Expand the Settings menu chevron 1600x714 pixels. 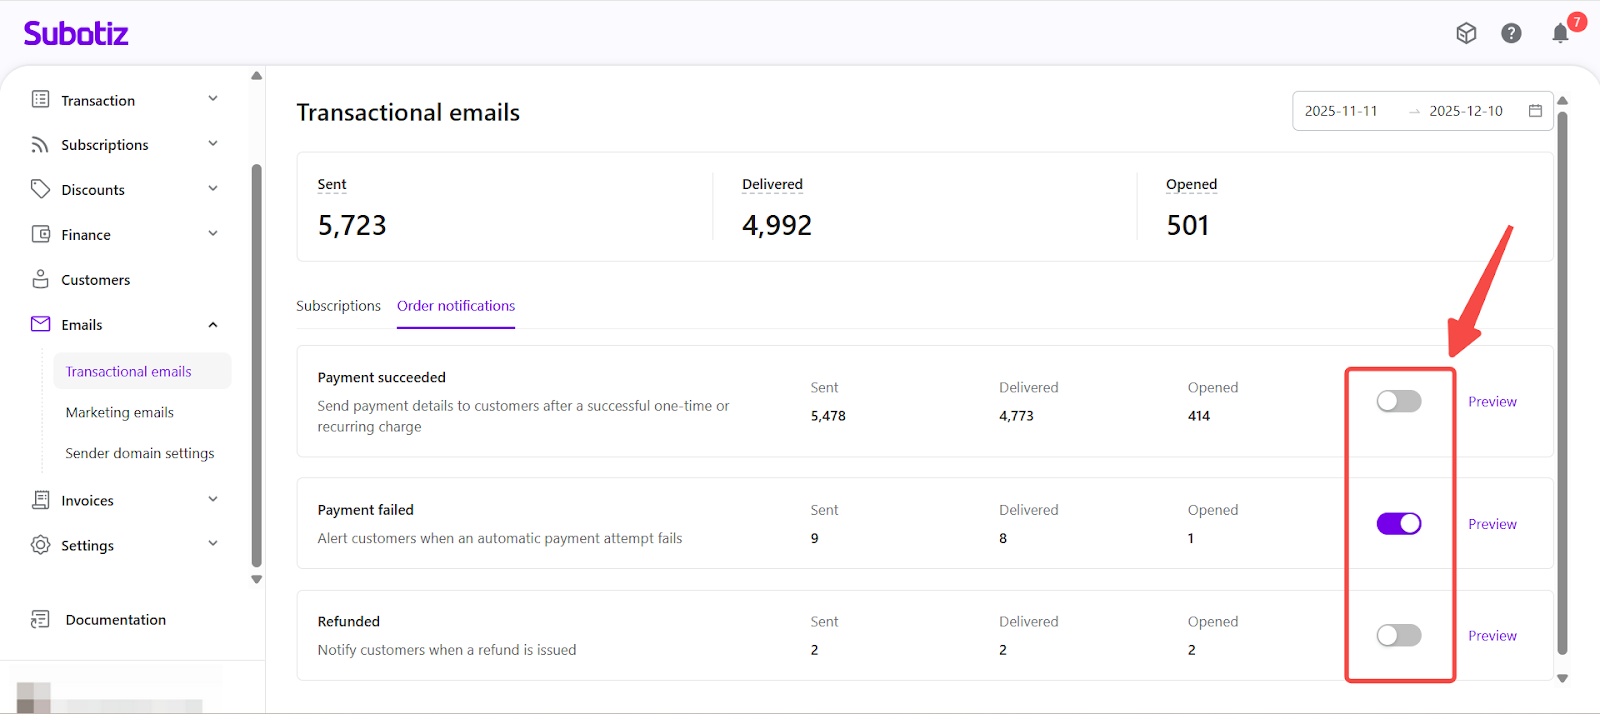(213, 544)
